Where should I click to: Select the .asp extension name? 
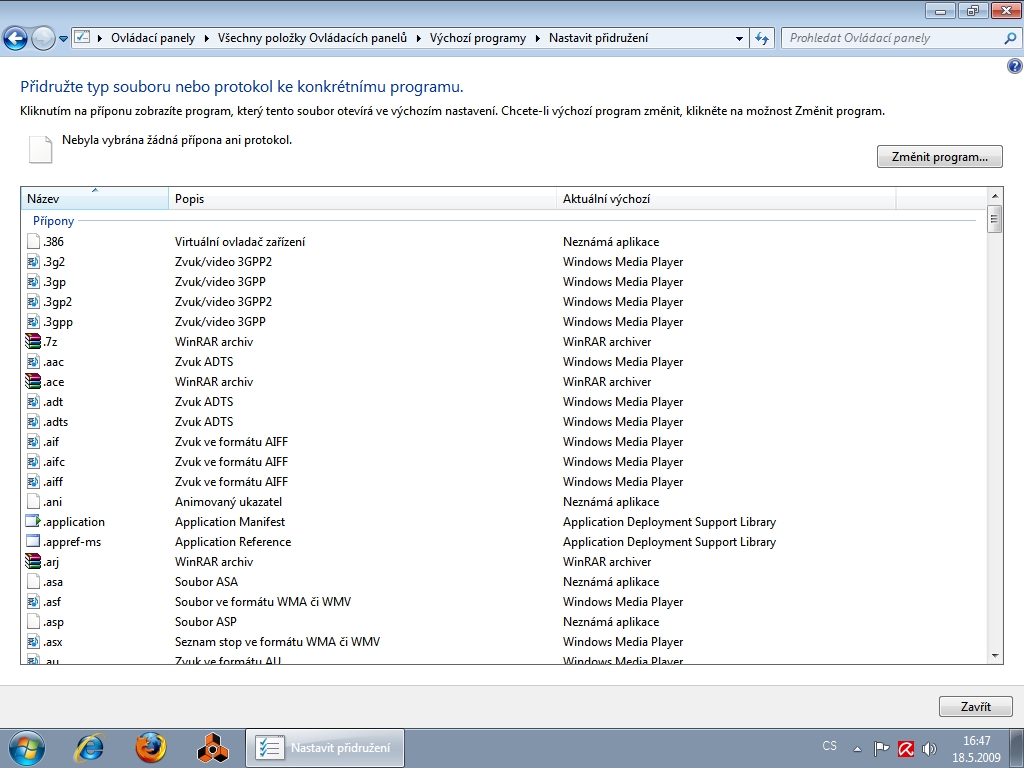point(54,622)
